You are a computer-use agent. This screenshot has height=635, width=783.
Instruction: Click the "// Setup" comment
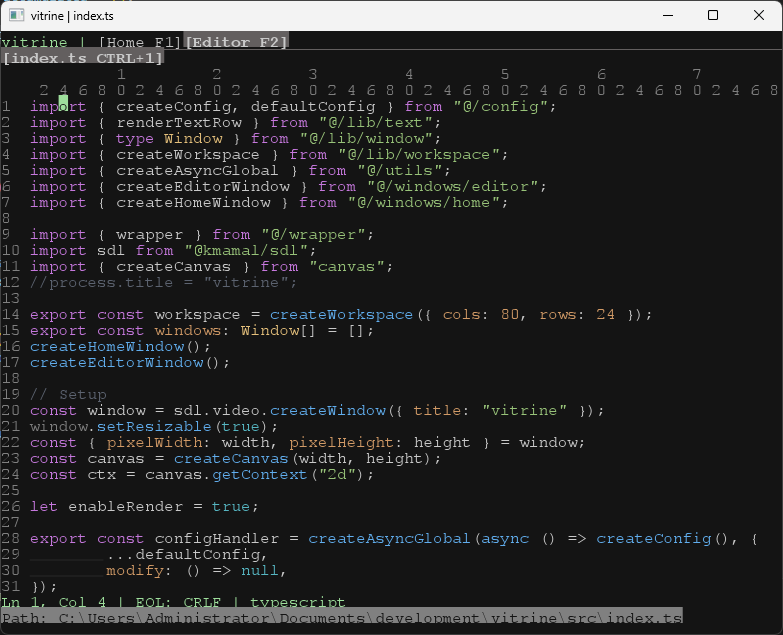click(68, 394)
